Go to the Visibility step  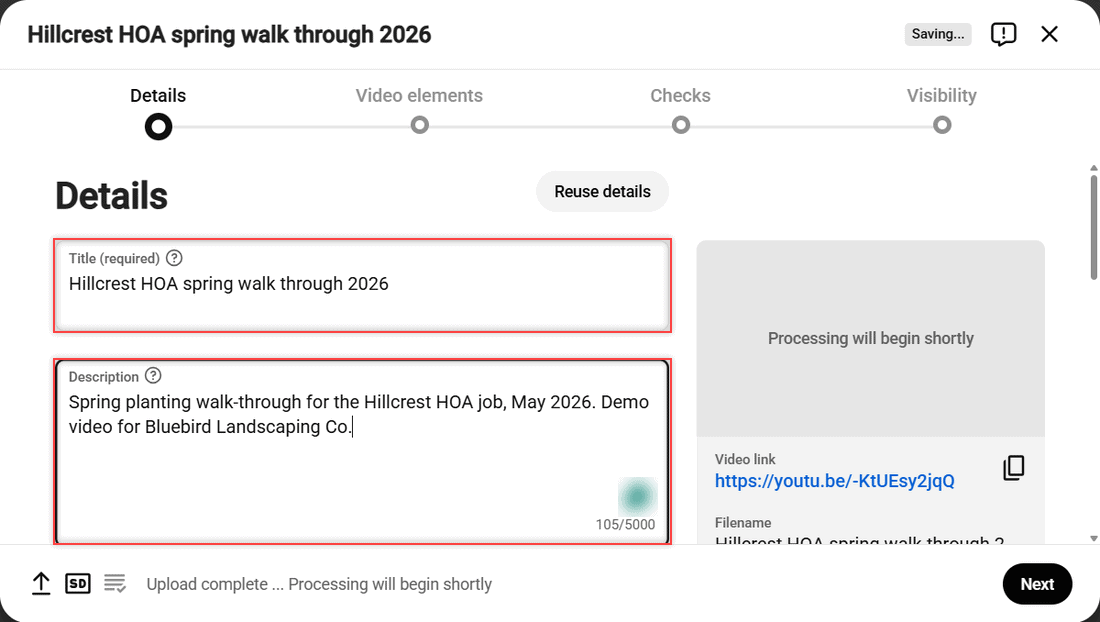point(941,111)
